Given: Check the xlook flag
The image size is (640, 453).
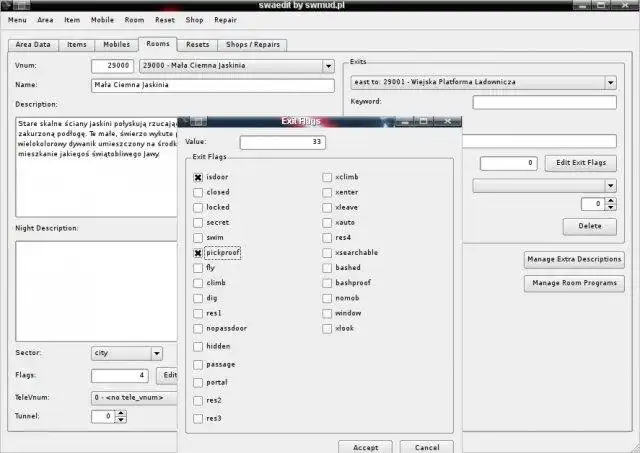Looking at the screenshot, I should [327, 329].
